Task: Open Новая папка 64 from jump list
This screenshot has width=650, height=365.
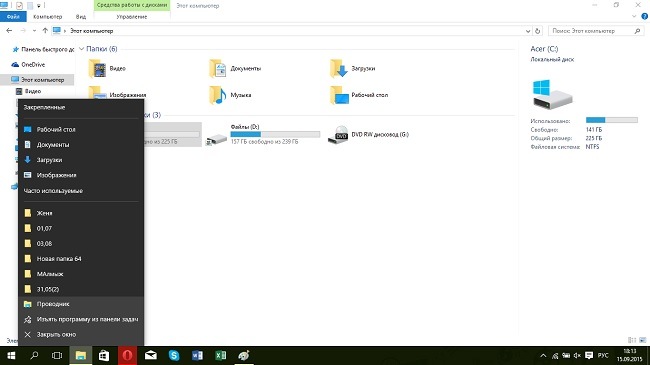Action: pyautogui.click(x=81, y=258)
